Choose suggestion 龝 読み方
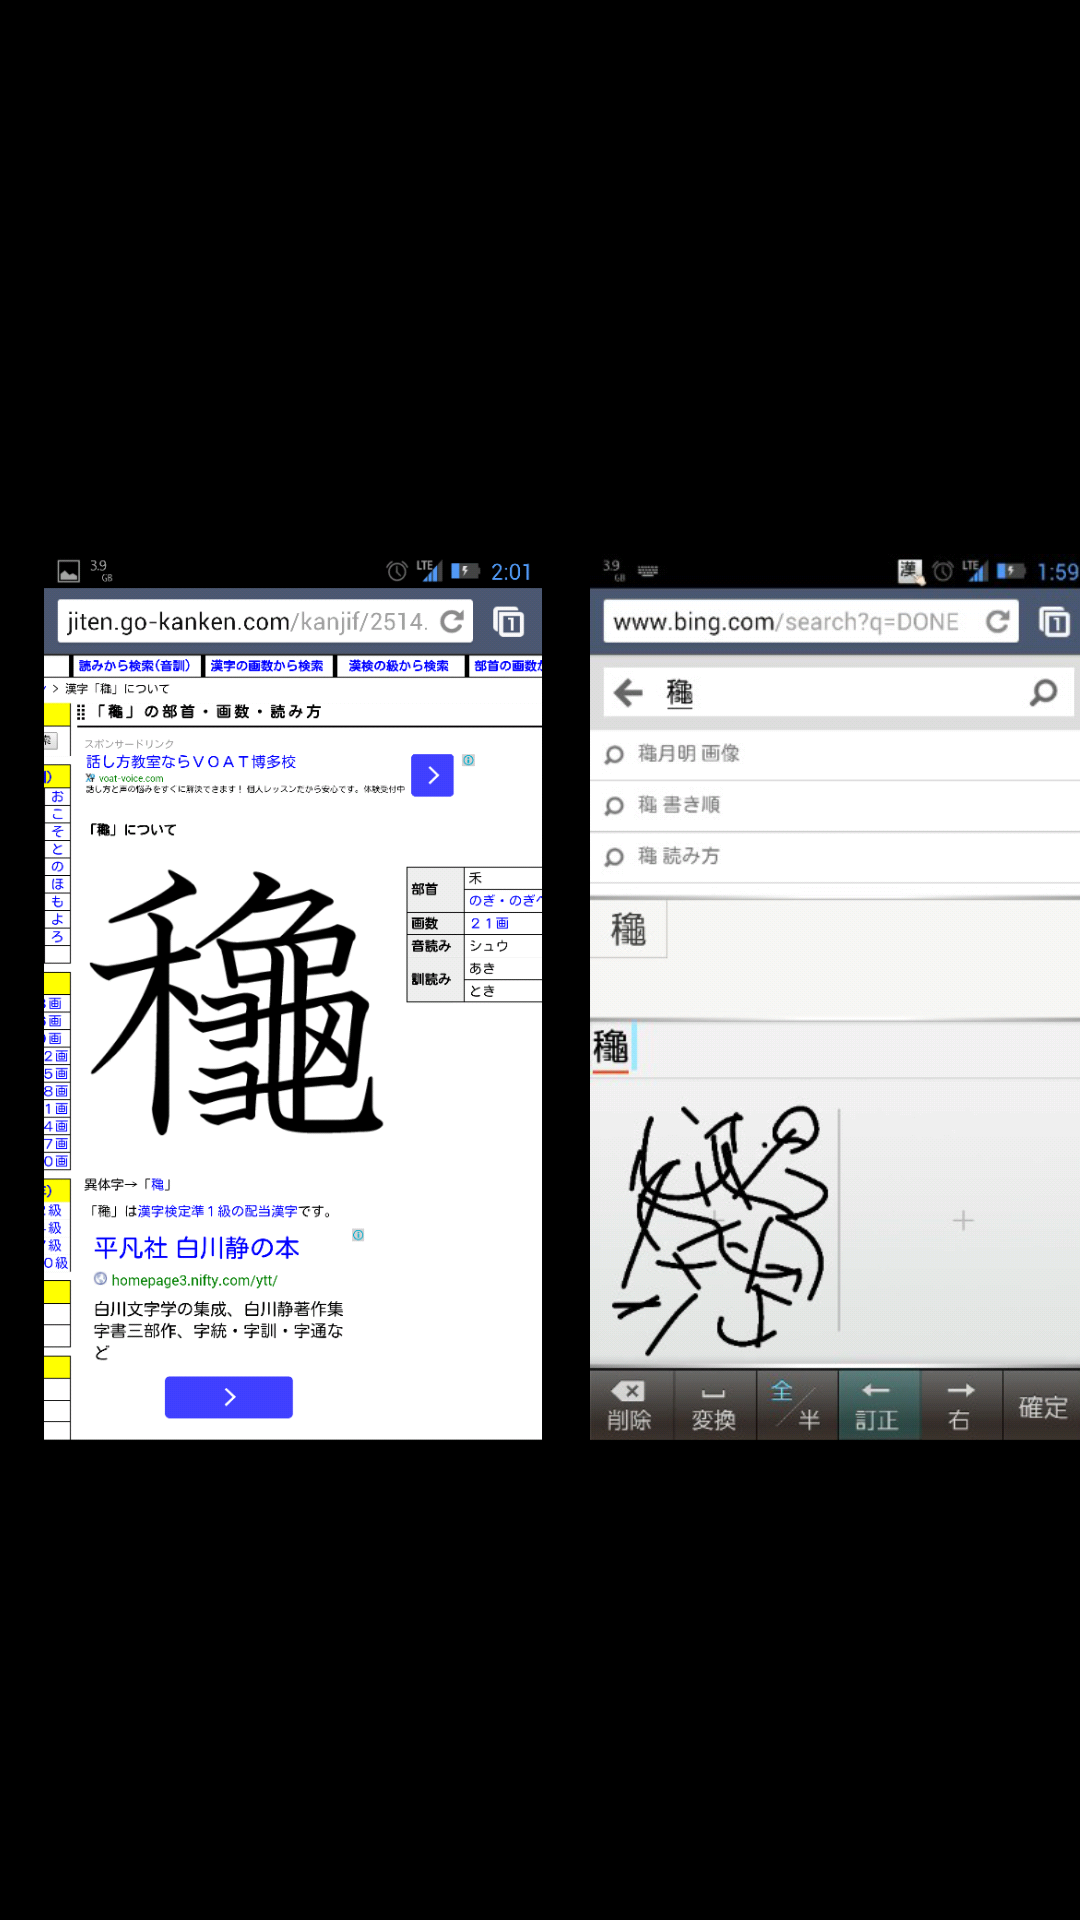The height and width of the screenshot is (1920, 1080). pyautogui.click(x=835, y=857)
